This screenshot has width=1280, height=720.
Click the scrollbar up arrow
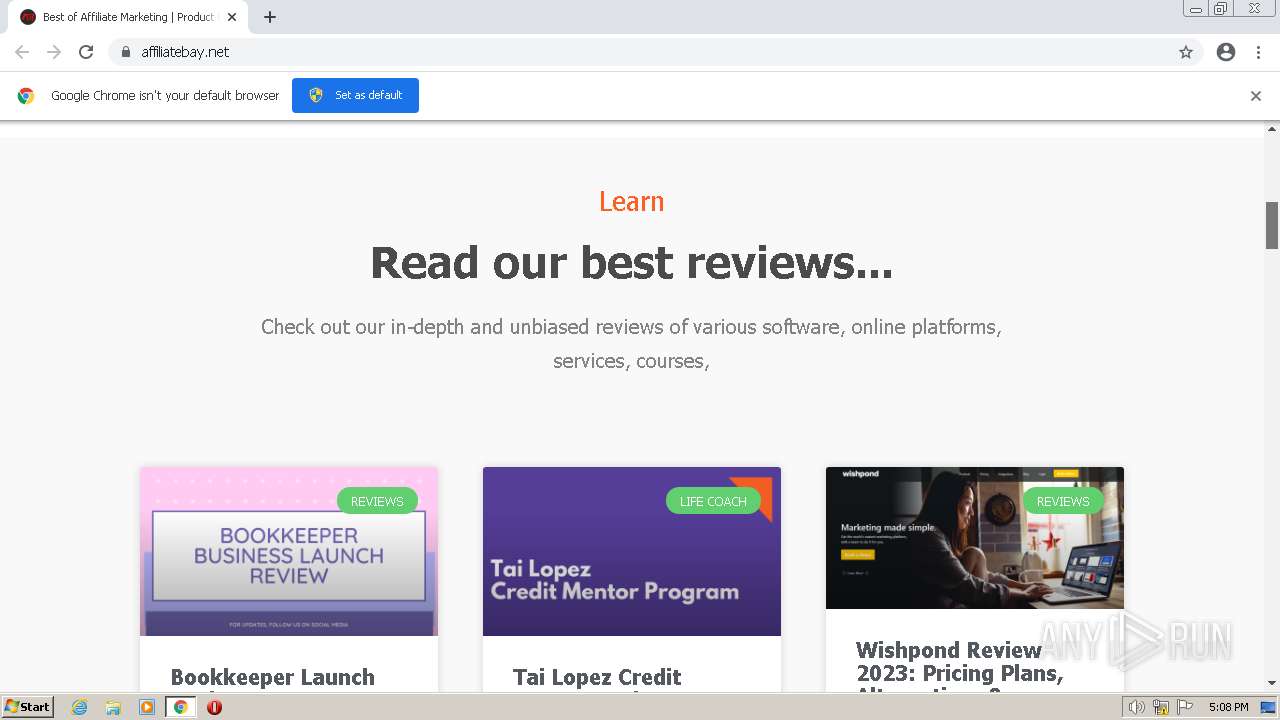click(x=1272, y=129)
